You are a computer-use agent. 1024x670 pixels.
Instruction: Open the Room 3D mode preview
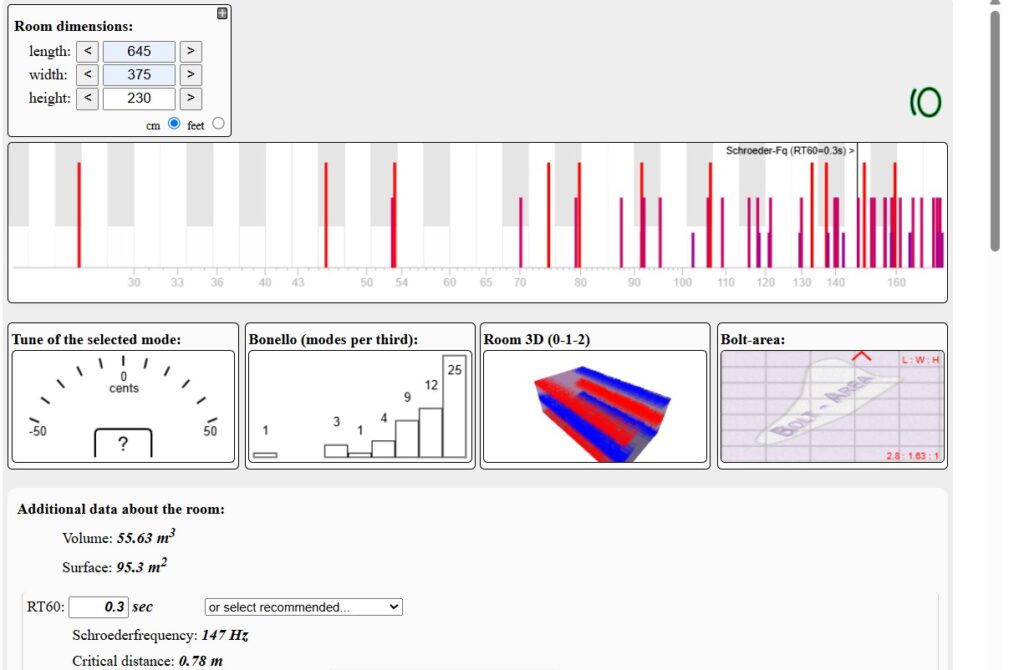(595, 406)
